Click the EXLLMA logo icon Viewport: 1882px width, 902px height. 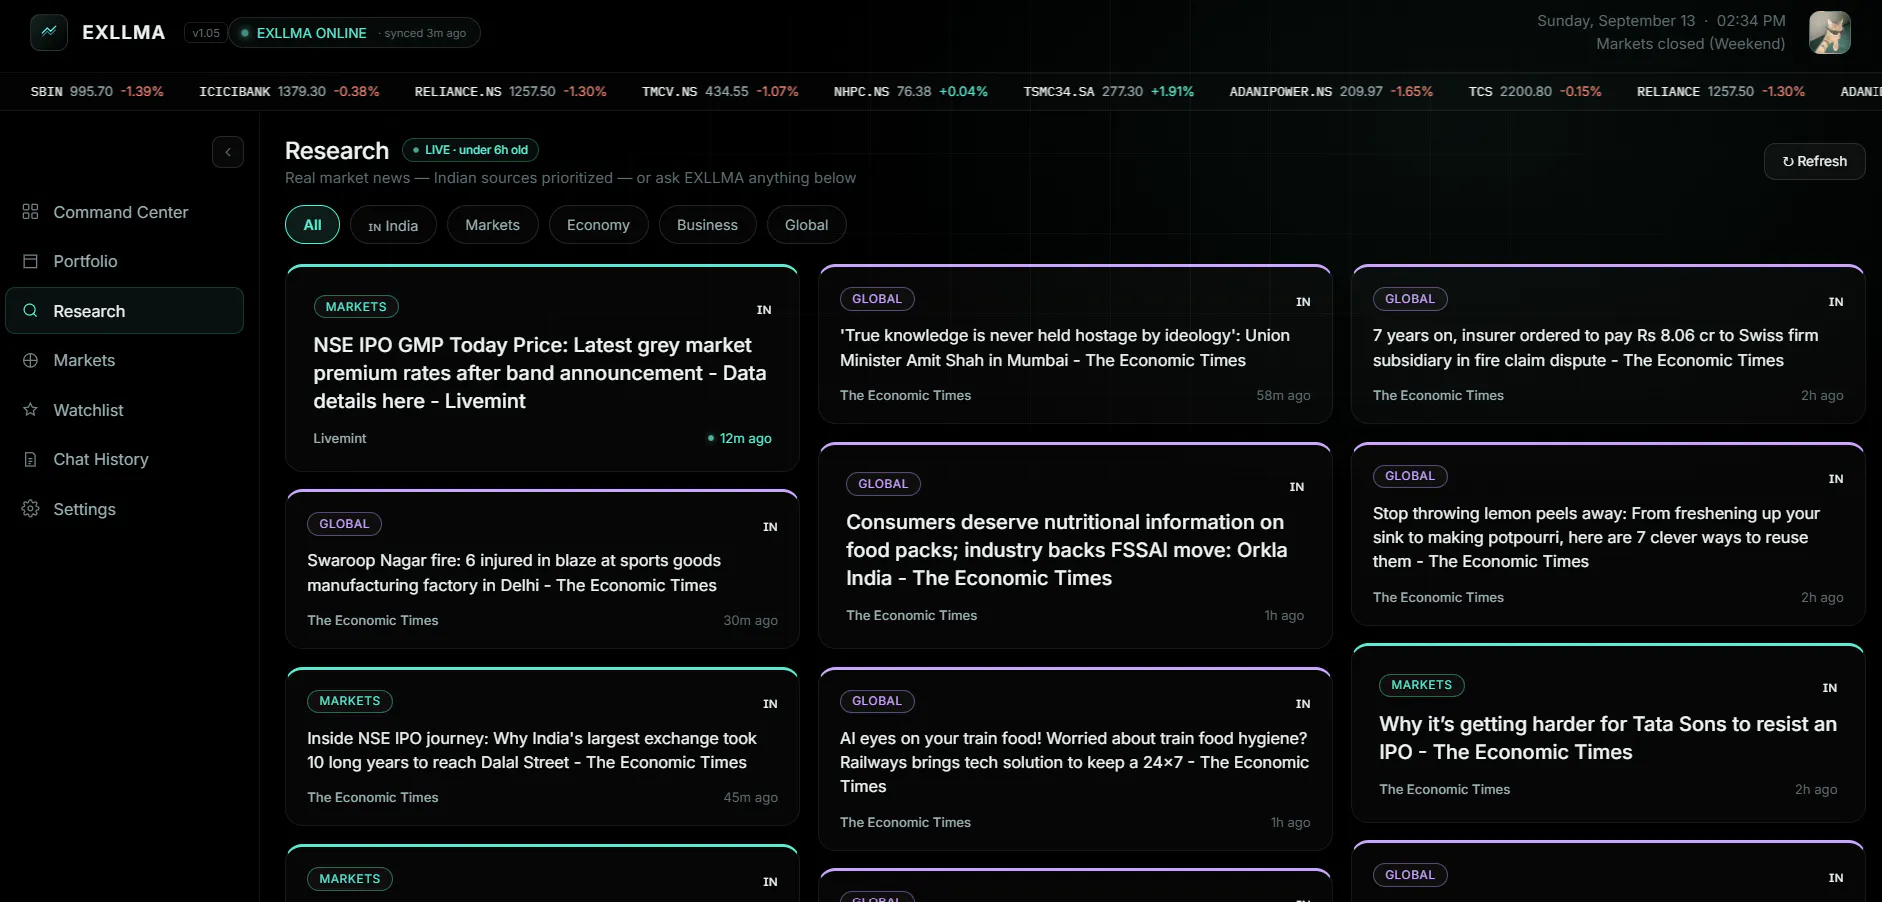pos(48,32)
